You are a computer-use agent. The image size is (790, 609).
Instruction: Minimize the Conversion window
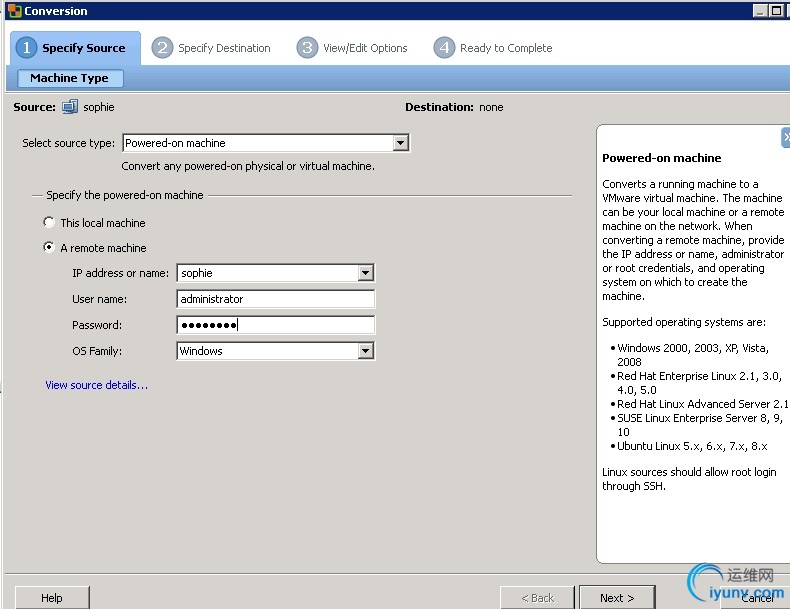(760, 11)
